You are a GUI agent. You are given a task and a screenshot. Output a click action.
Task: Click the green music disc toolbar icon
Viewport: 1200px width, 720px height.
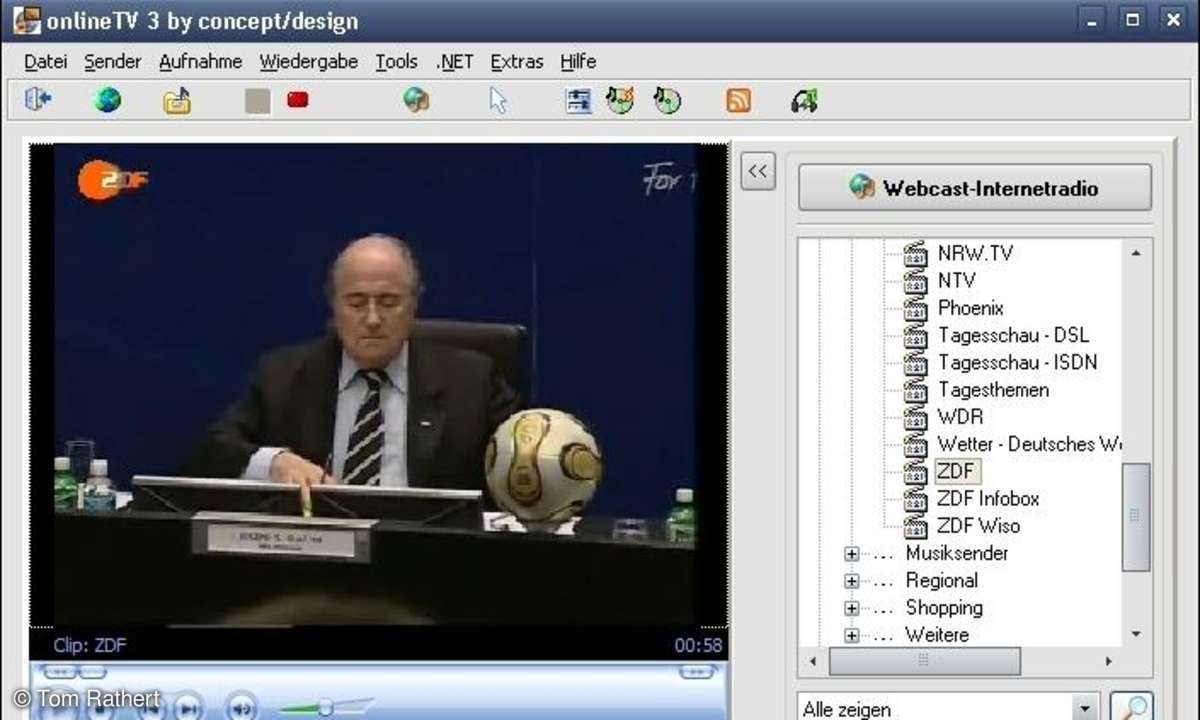click(x=667, y=100)
